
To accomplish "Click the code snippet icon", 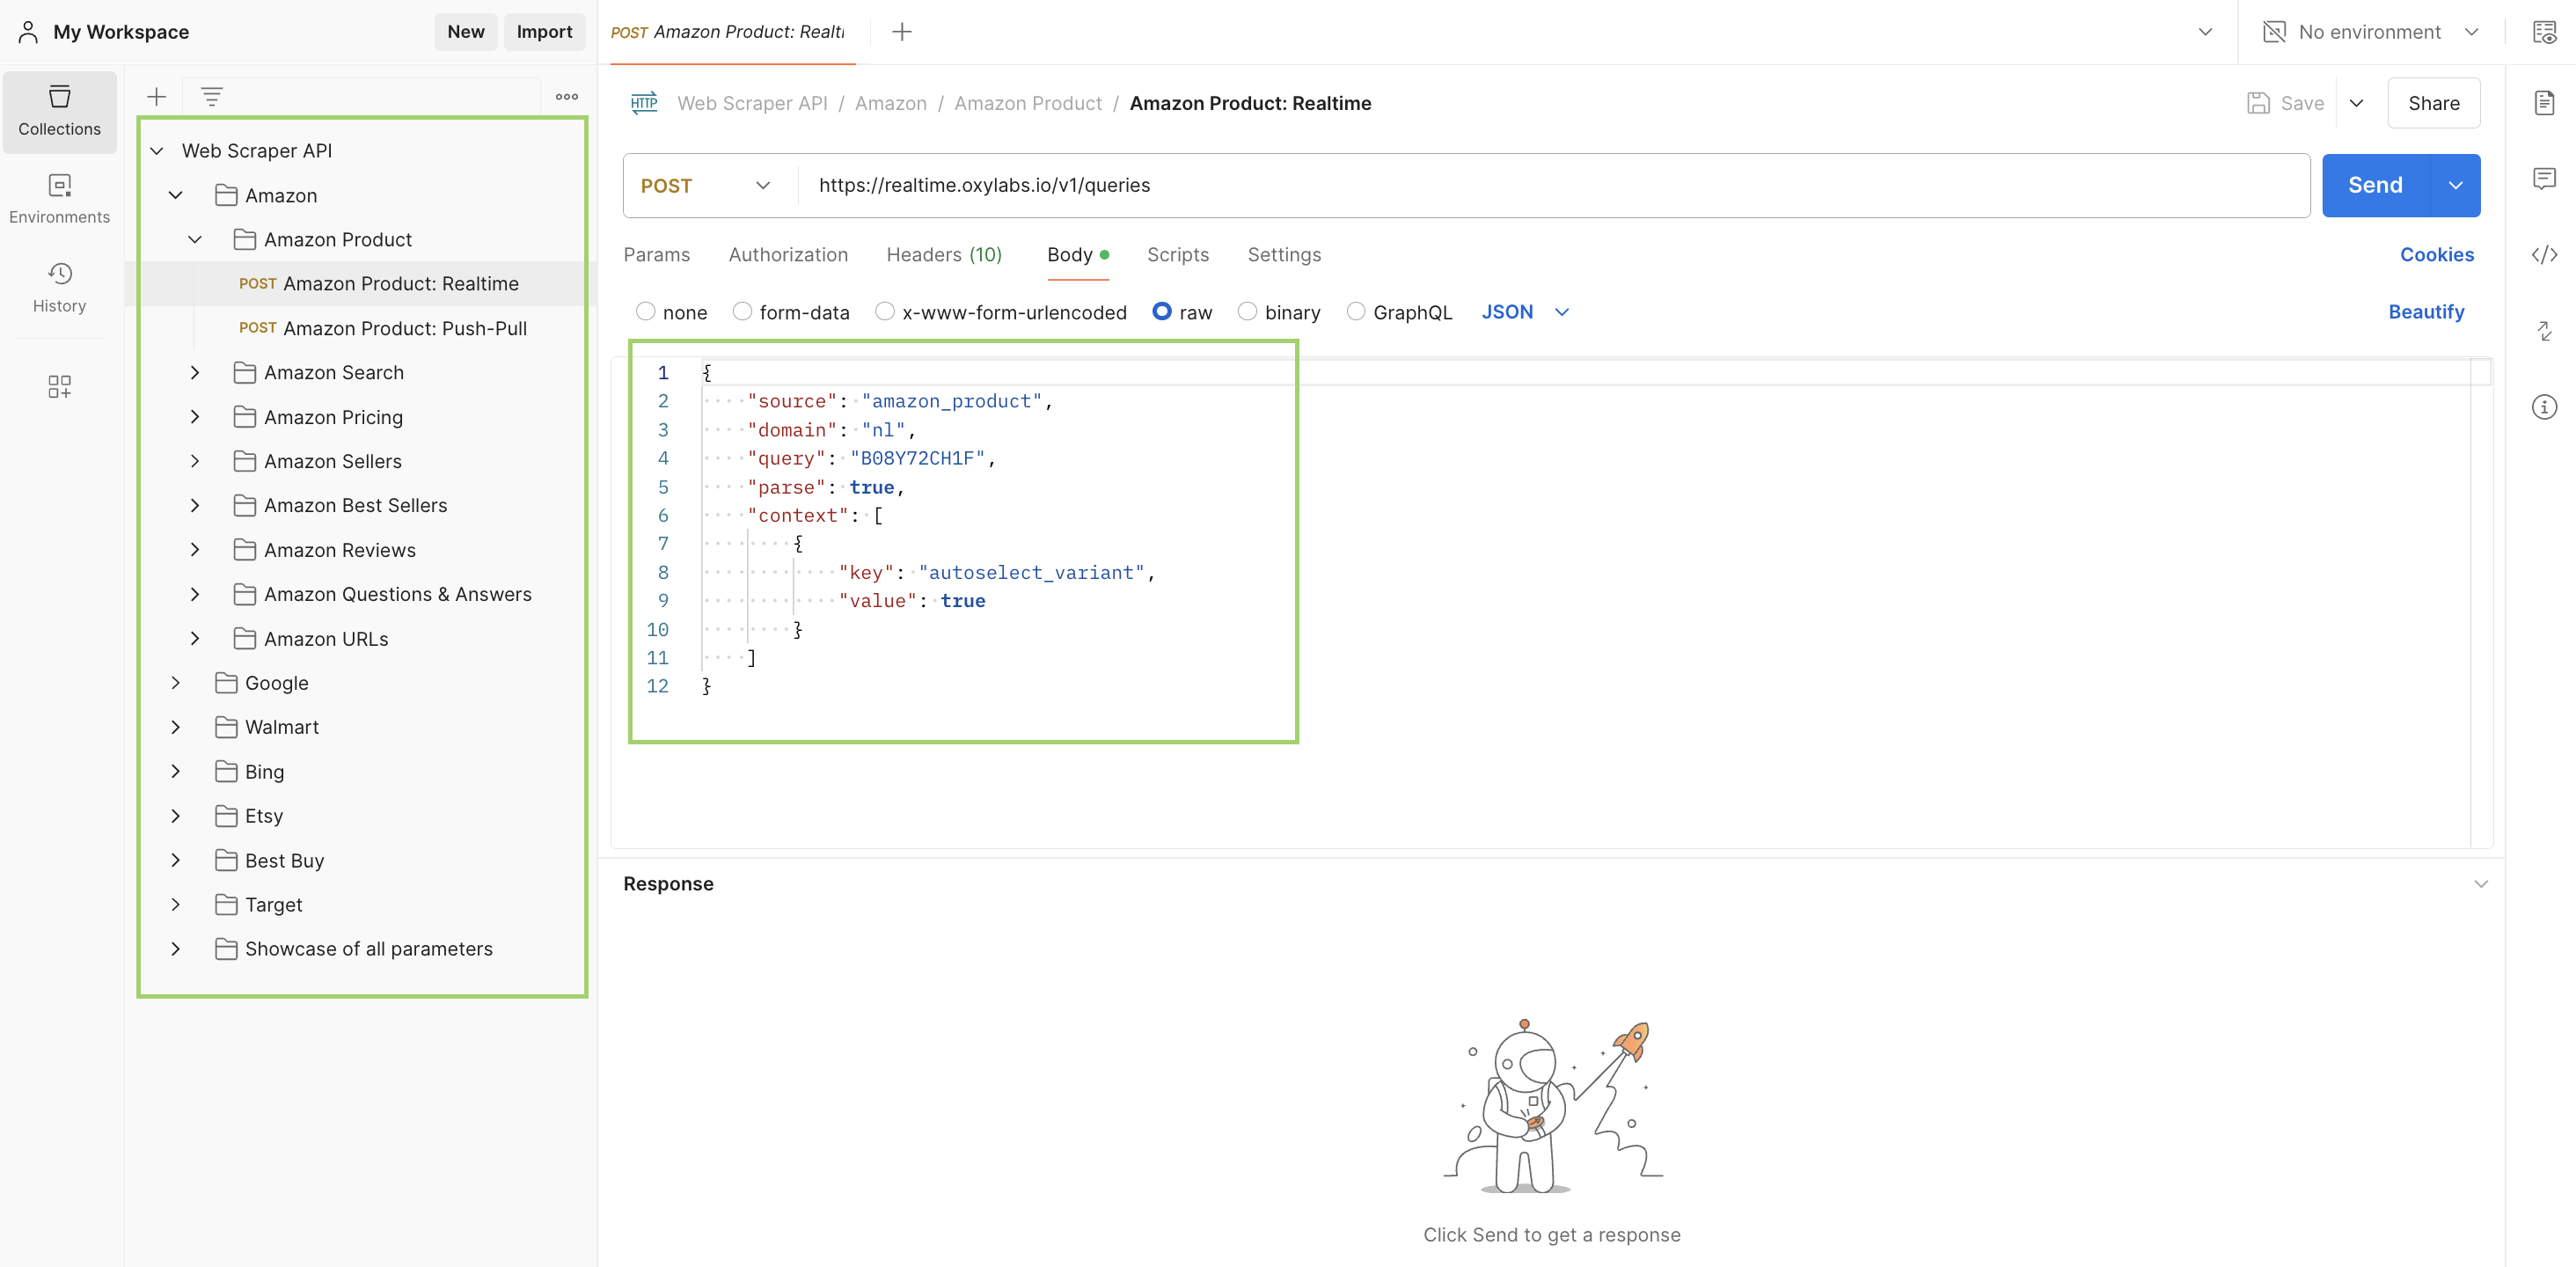I will pos(2544,255).
